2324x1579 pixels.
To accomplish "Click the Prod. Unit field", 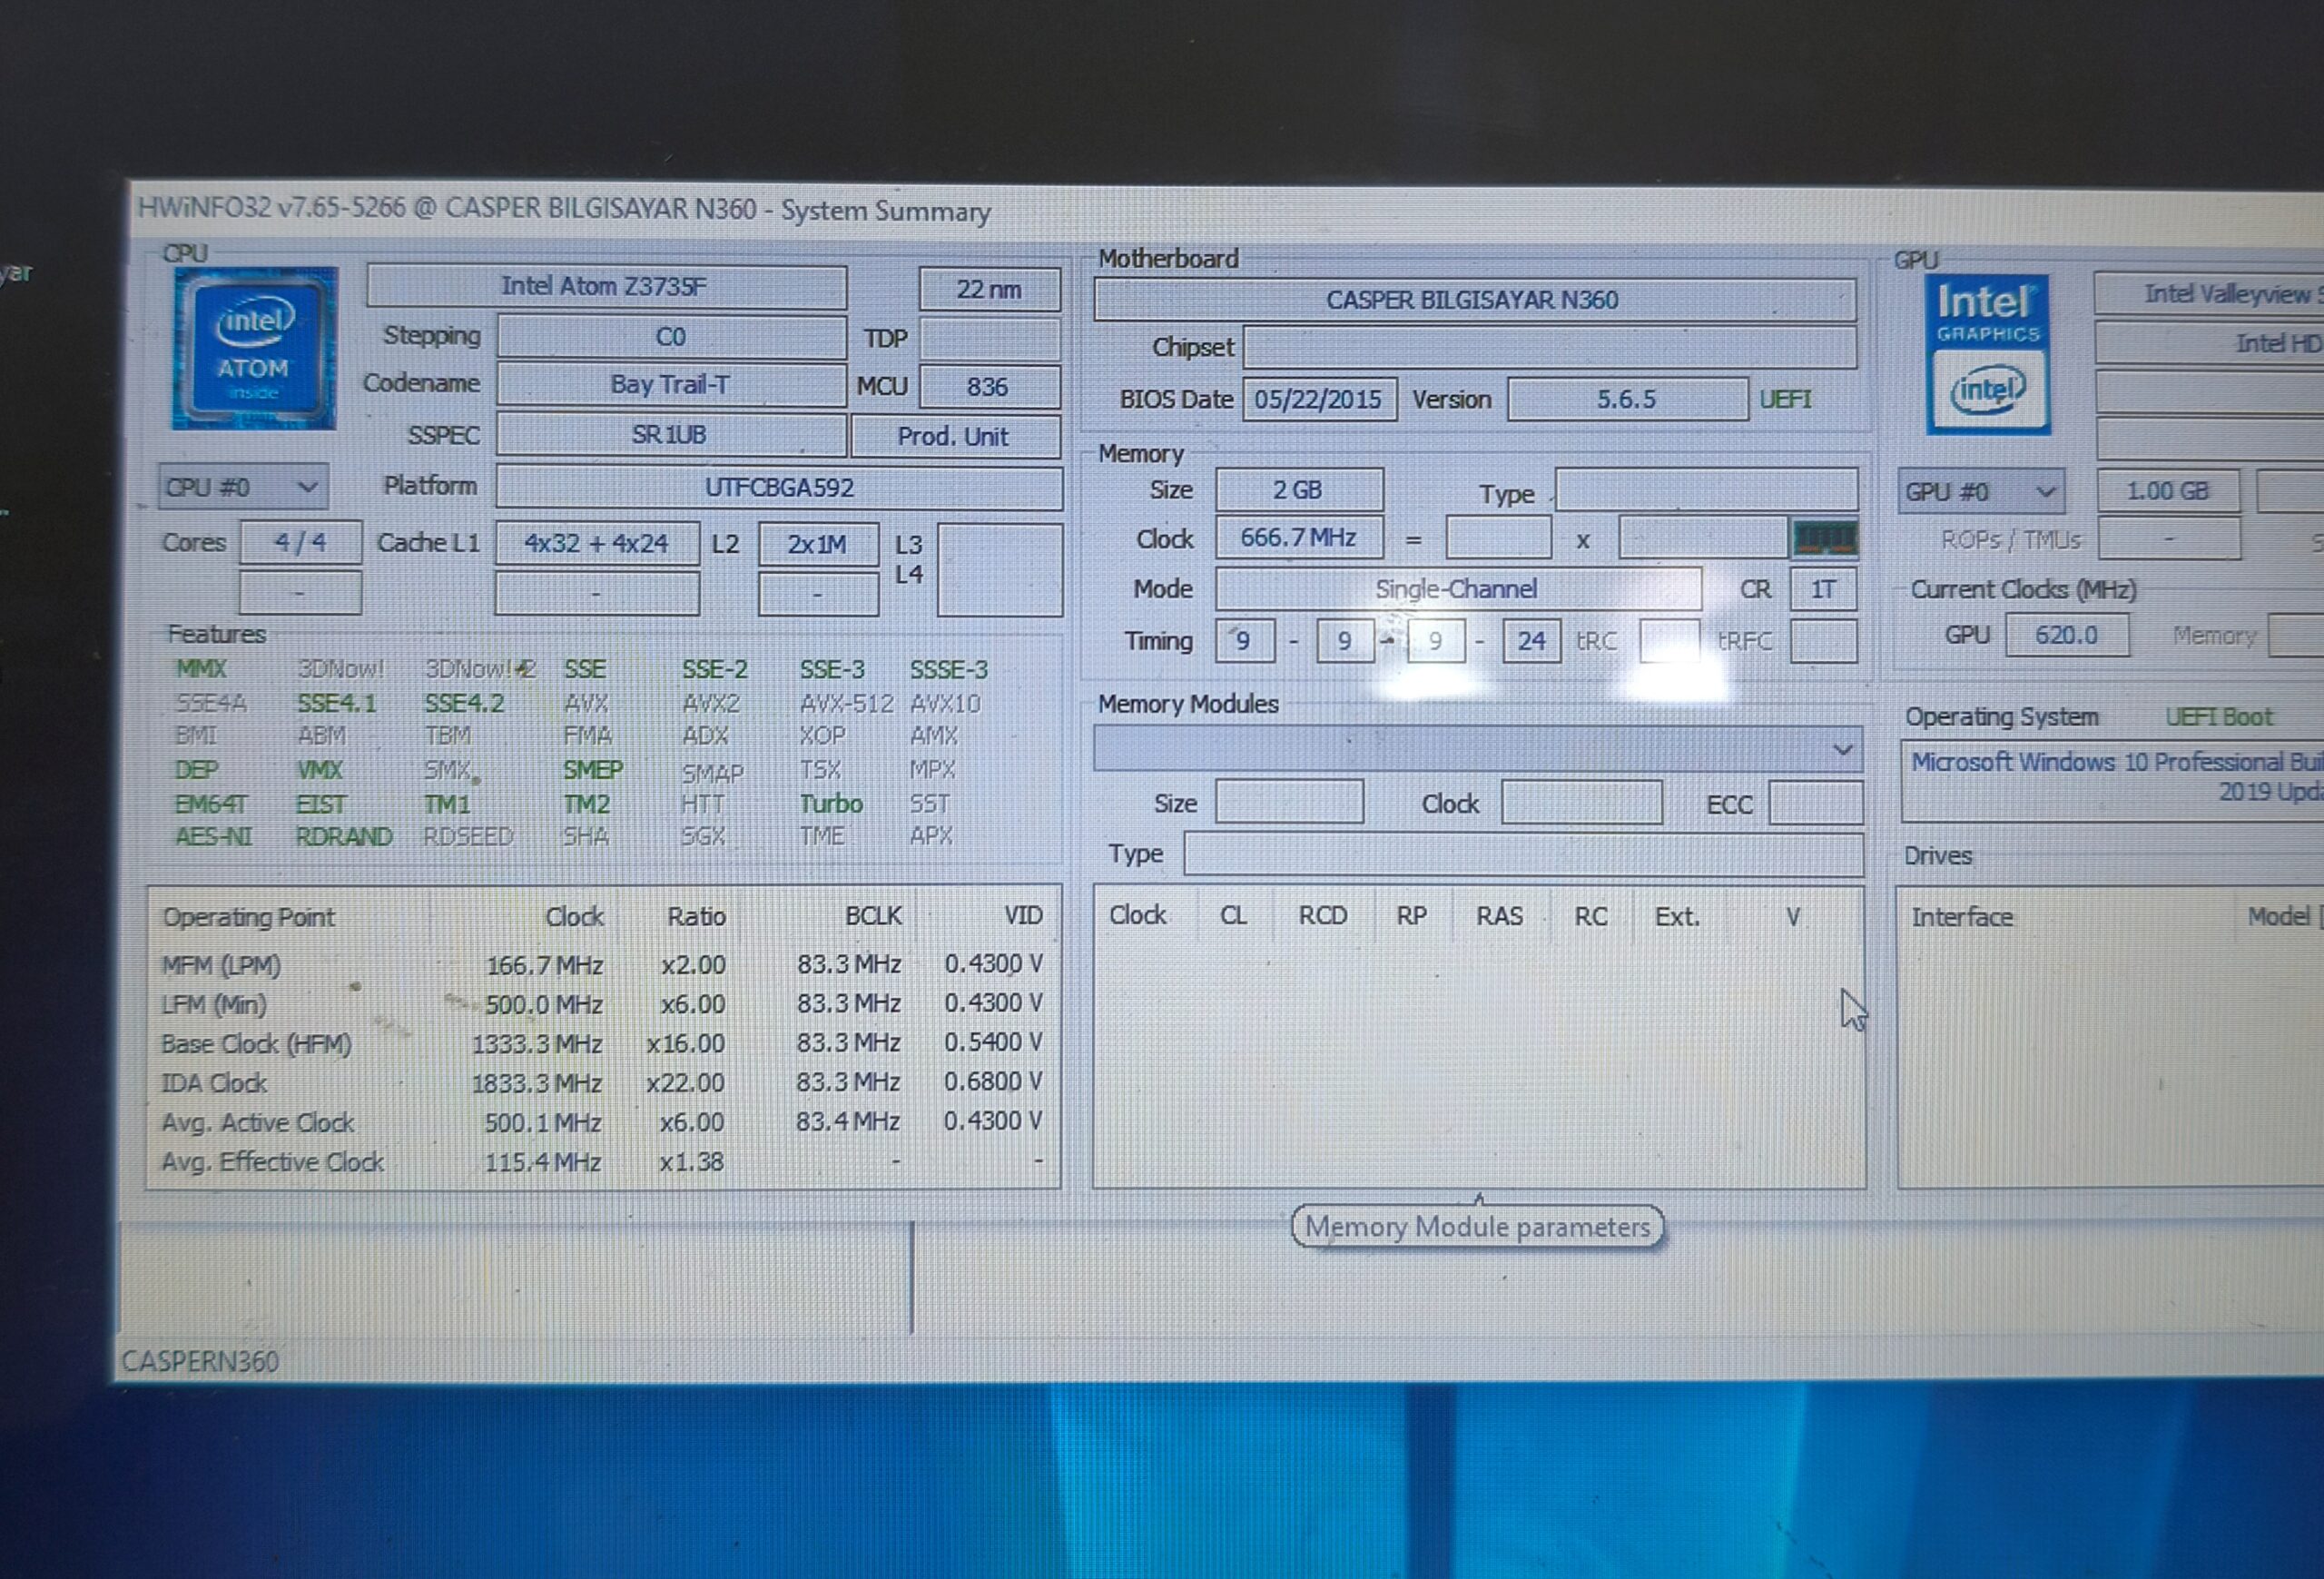I will coord(955,437).
